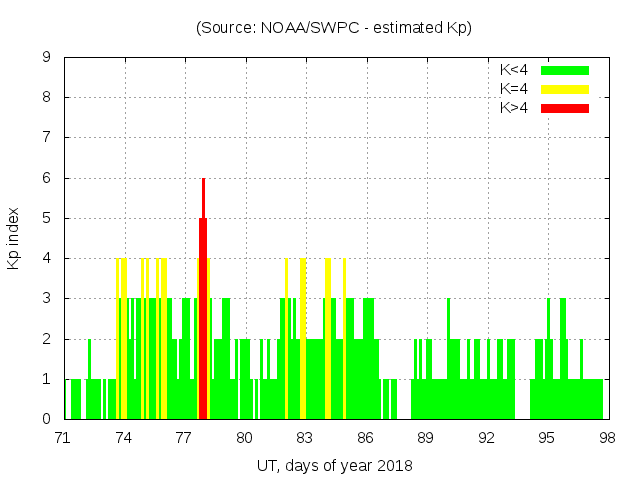
Task: Click the "UT, days of year 2018" label
Action: [x=334, y=465]
